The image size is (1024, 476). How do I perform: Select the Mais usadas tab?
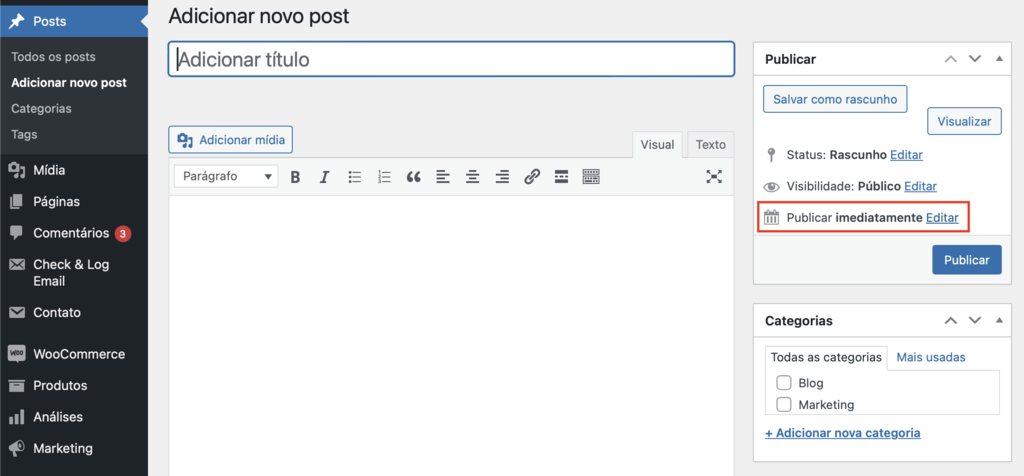[x=931, y=357]
